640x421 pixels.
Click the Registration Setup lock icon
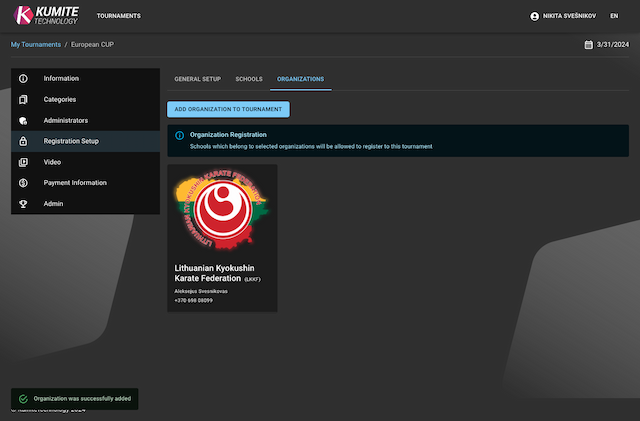(x=23, y=141)
